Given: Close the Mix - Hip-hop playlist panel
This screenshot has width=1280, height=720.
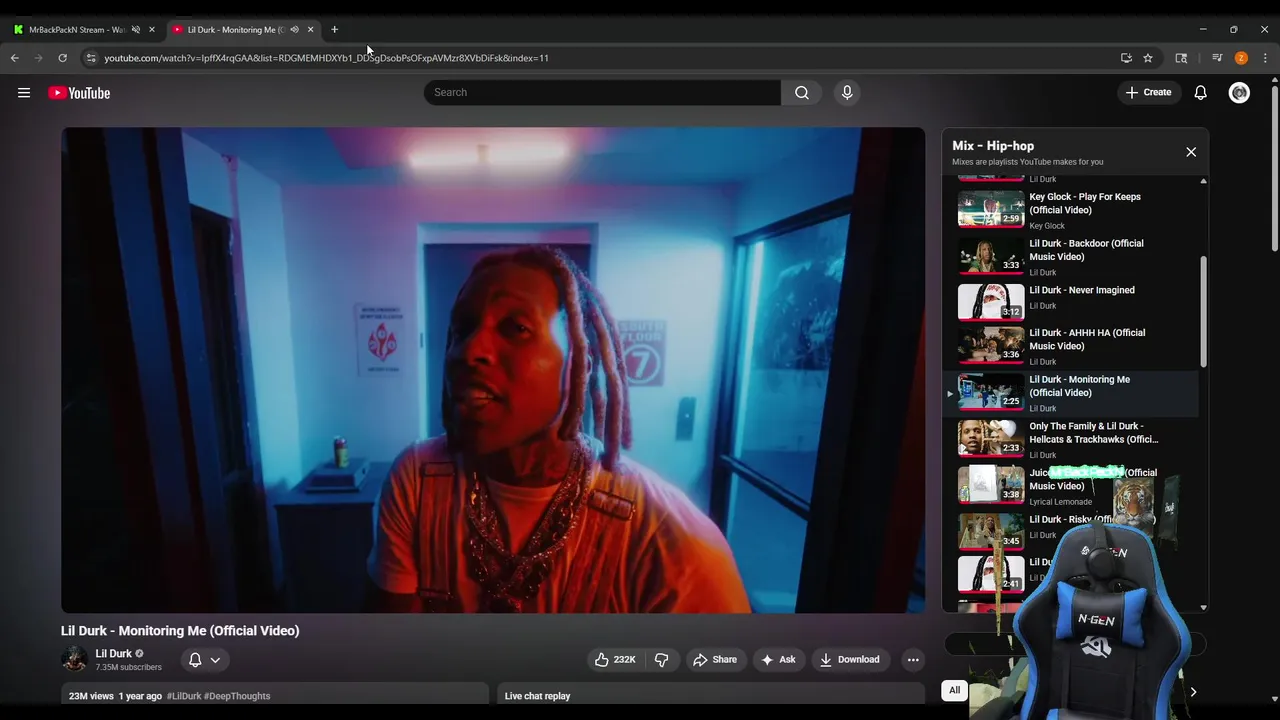Looking at the screenshot, I should (x=1191, y=152).
